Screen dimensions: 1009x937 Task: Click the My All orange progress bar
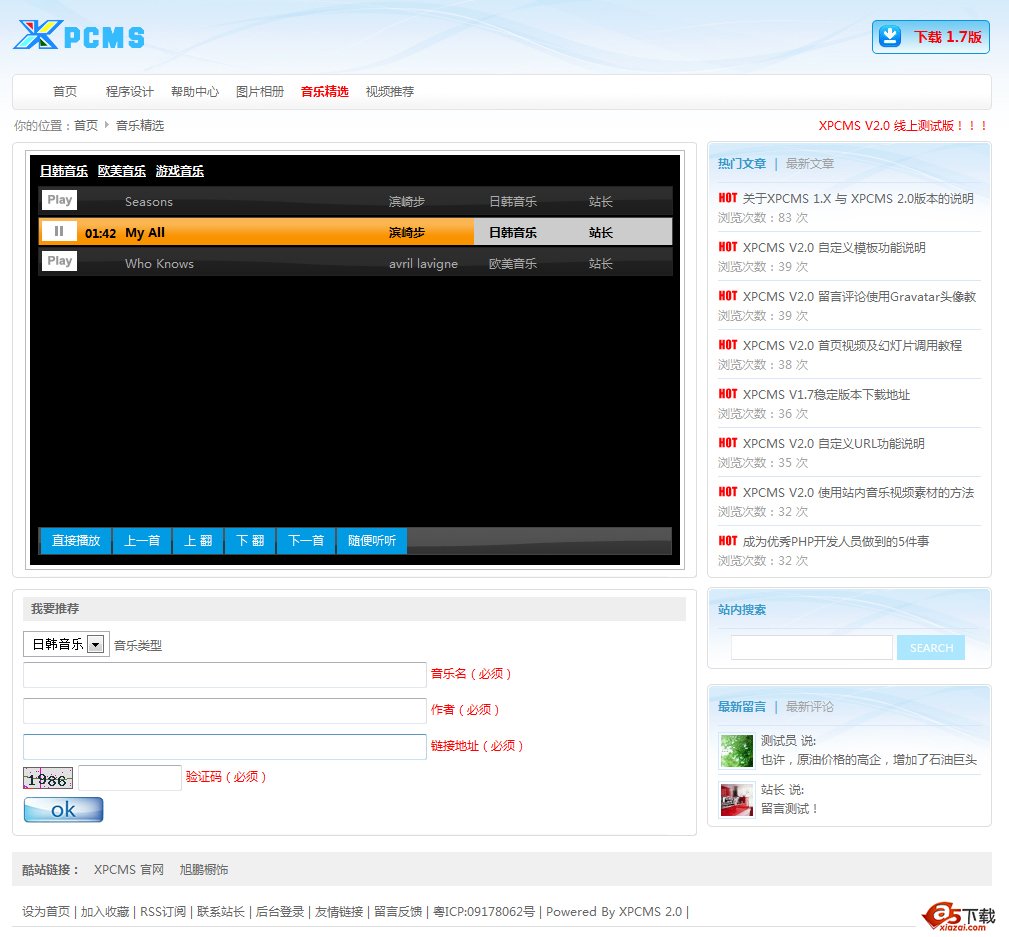(x=256, y=232)
